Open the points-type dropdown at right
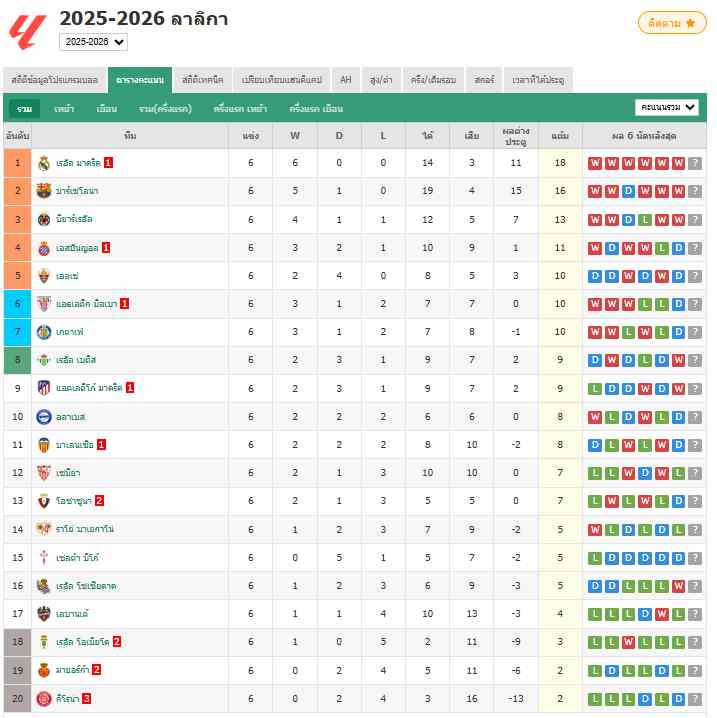Screen dimensions: 717x718 pyautogui.click(x=667, y=107)
